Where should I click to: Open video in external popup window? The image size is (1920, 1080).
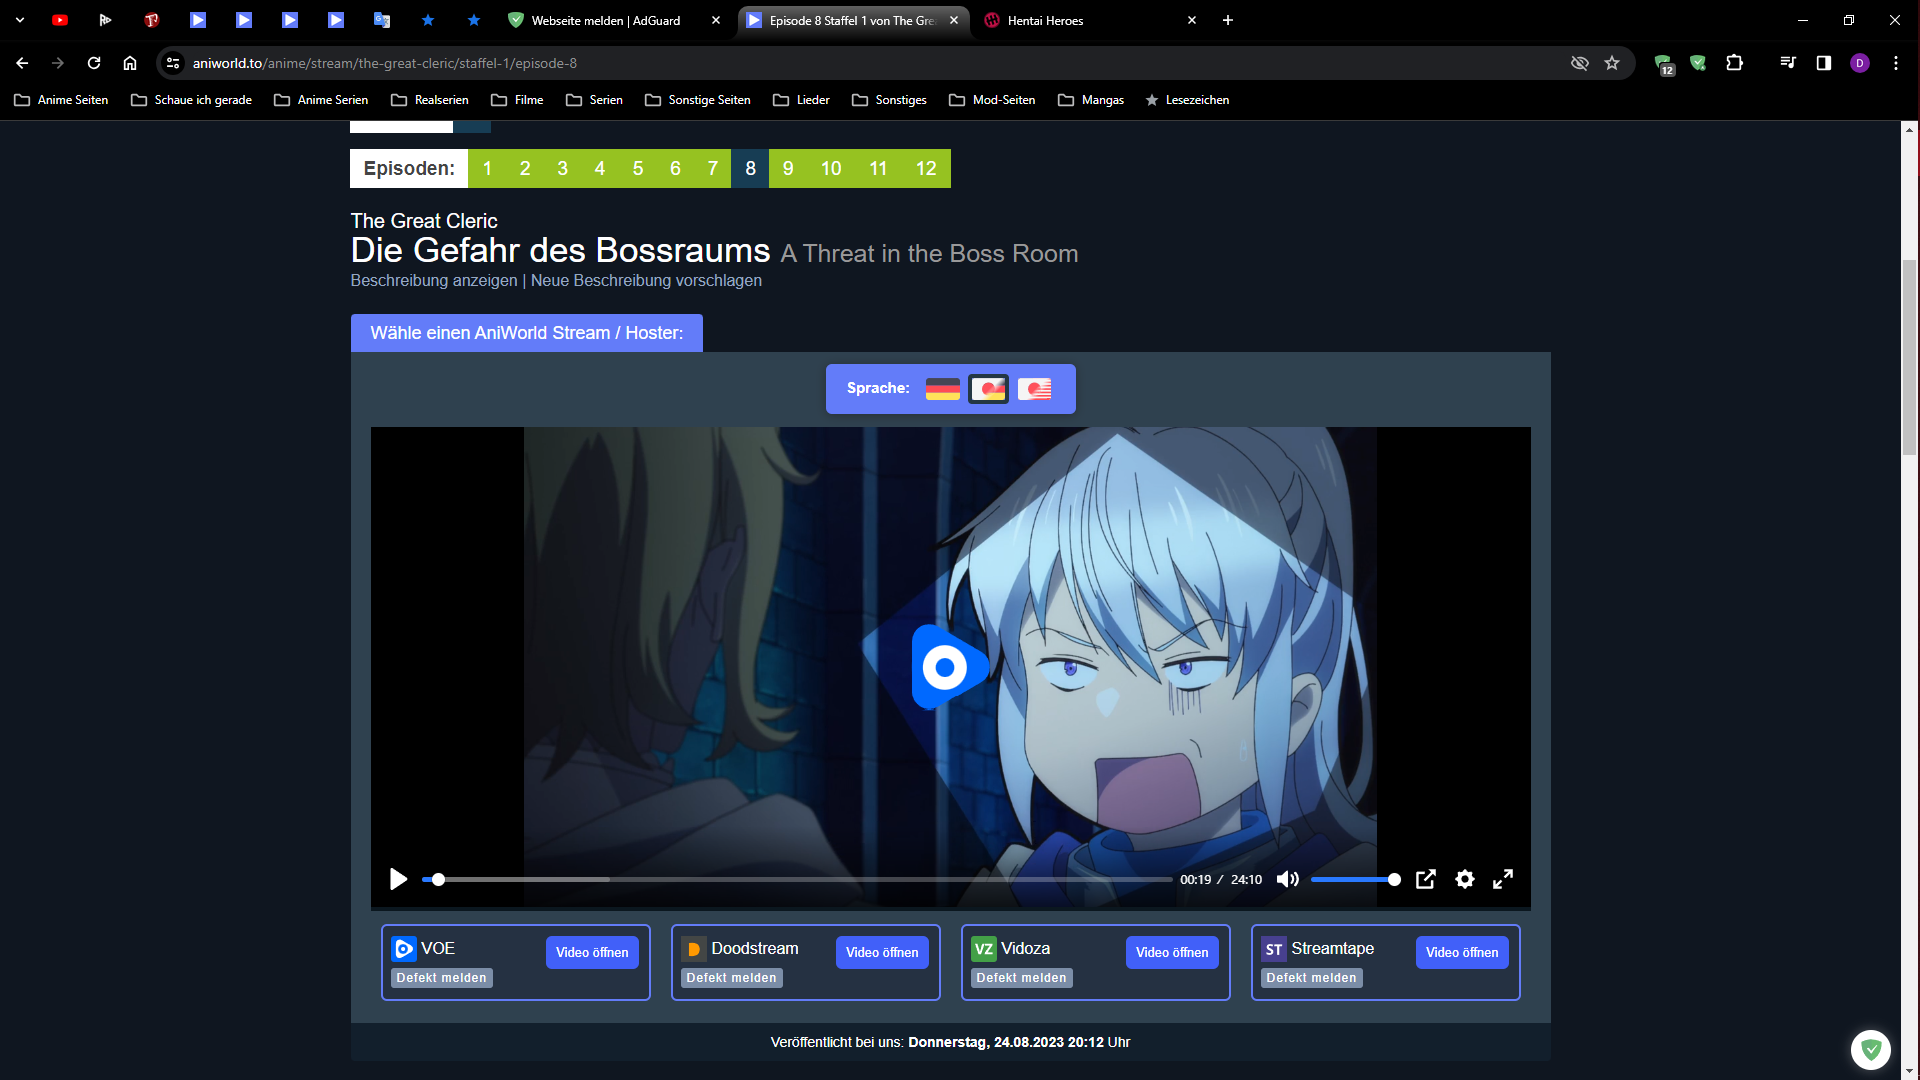(1425, 879)
